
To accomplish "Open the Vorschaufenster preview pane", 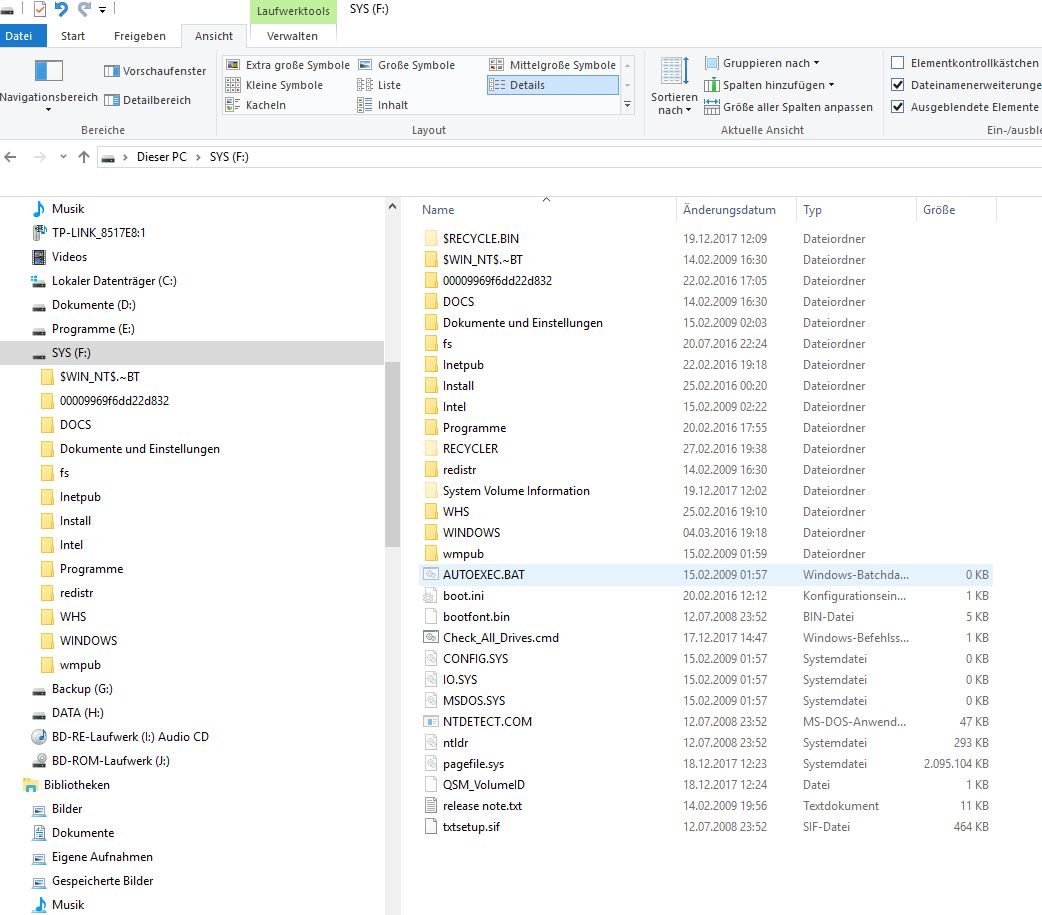I will tap(155, 71).
